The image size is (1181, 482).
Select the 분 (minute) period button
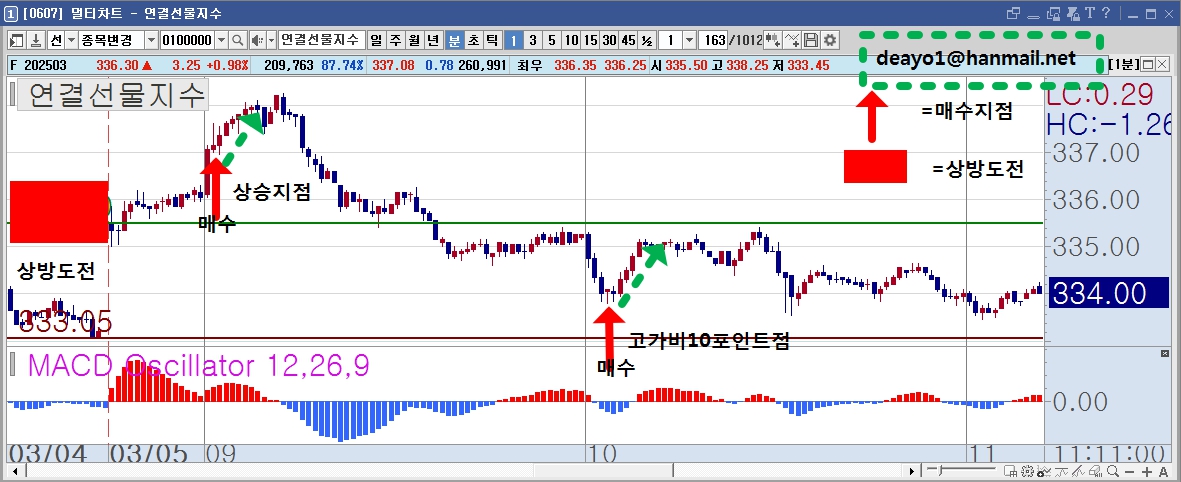click(x=454, y=40)
